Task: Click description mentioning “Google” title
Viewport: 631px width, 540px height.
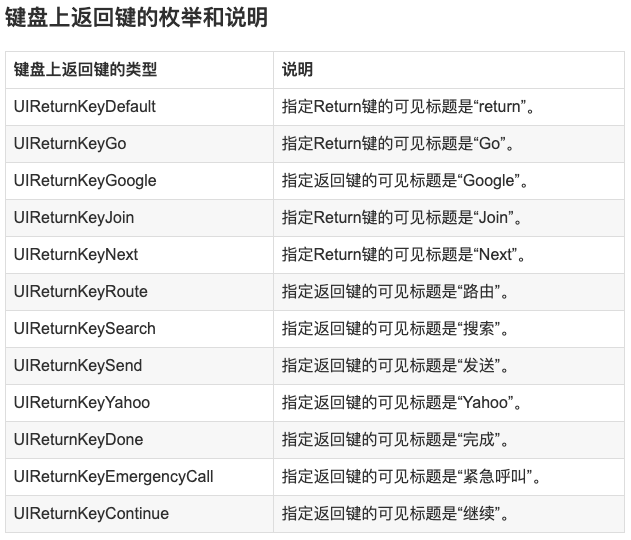Action: 449,181
